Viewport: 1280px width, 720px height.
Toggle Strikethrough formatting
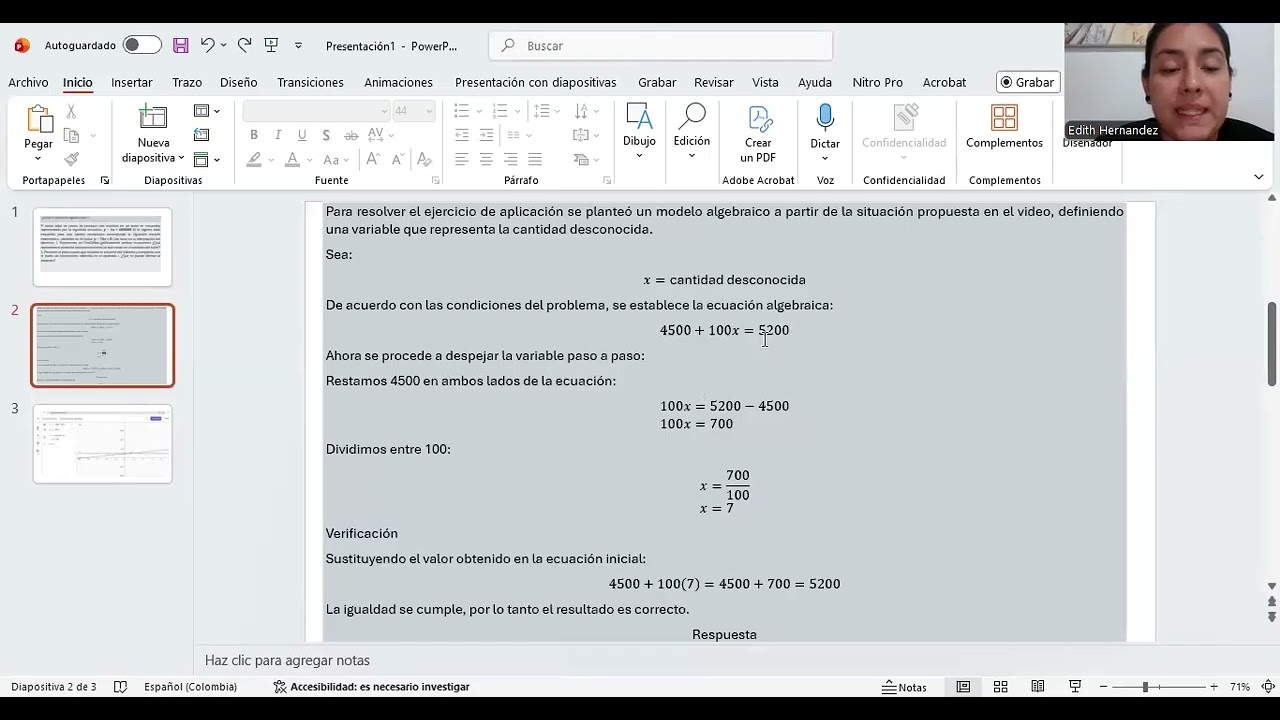351,135
